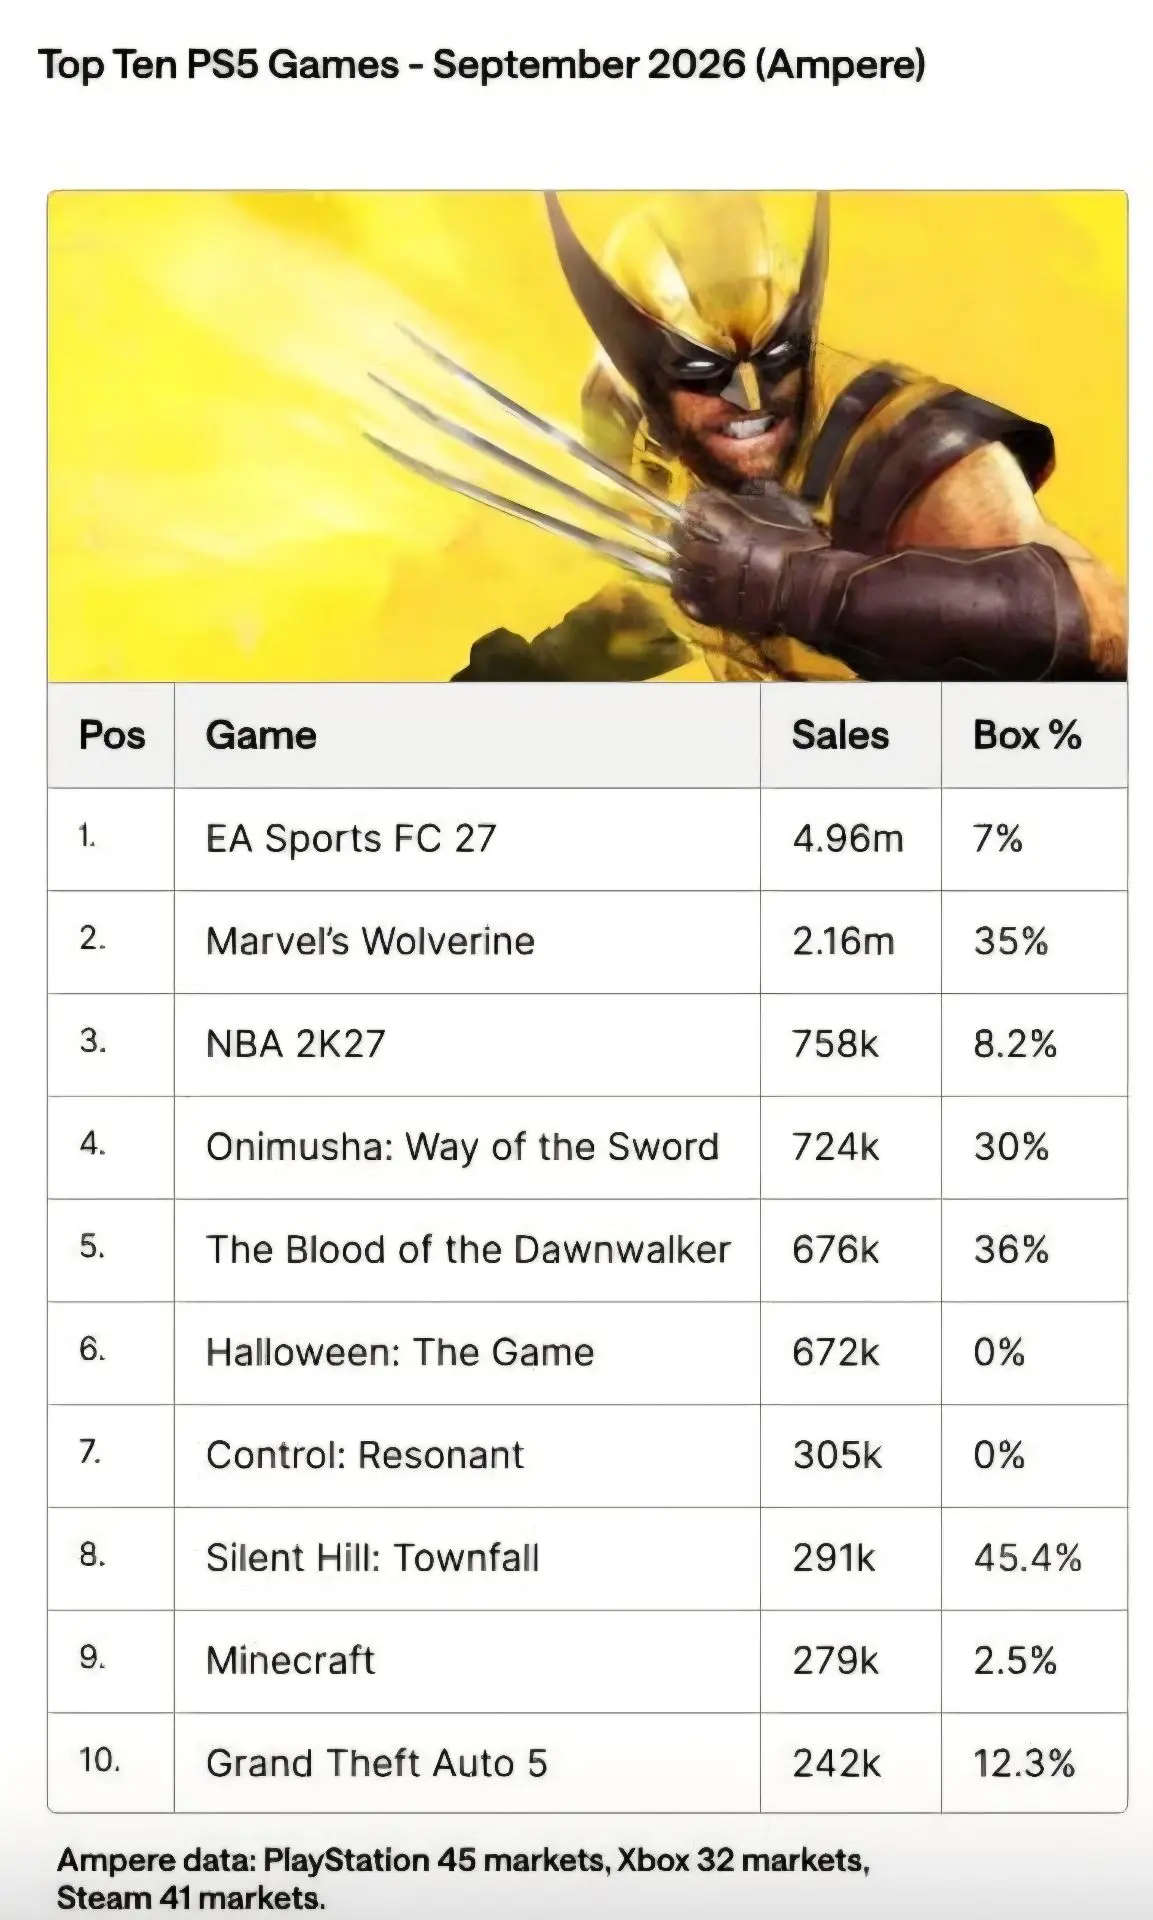
Task: Select the Pos column header
Action: point(112,735)
